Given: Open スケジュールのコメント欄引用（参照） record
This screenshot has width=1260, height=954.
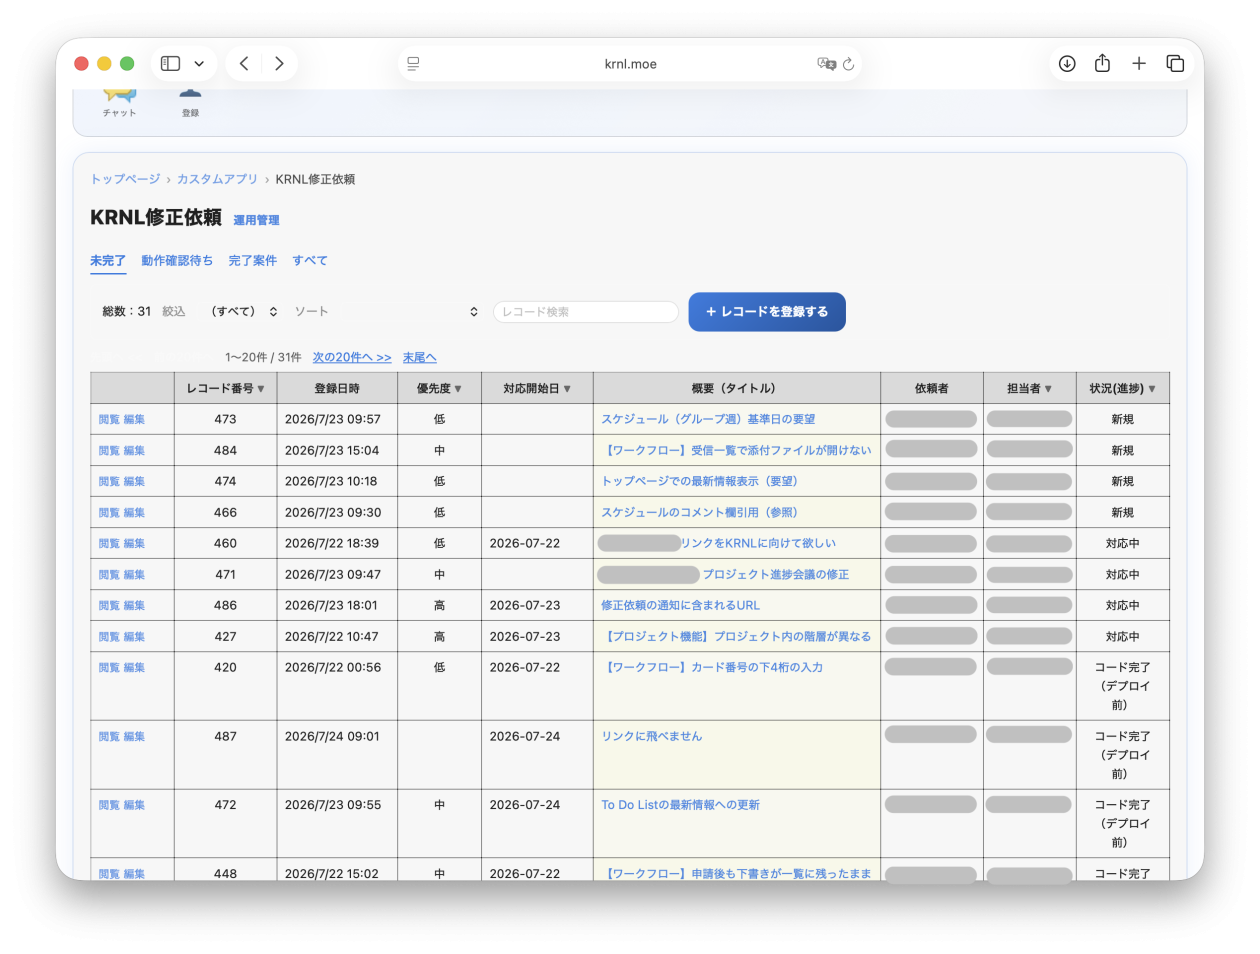Looking at the screenshot, I should pyautogui.click(x=699, y=512).
